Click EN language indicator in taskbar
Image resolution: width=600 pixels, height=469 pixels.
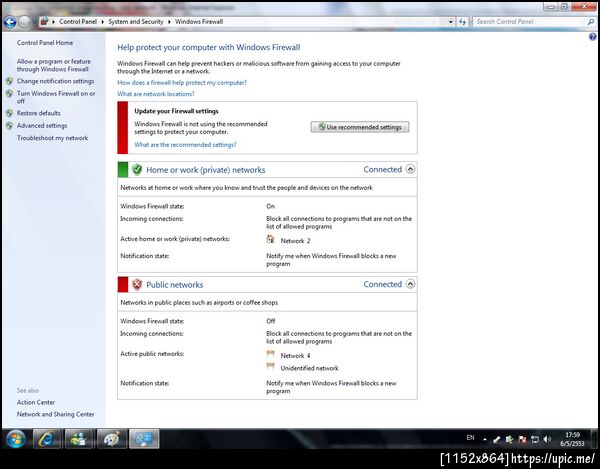click(x=470, y=438)
